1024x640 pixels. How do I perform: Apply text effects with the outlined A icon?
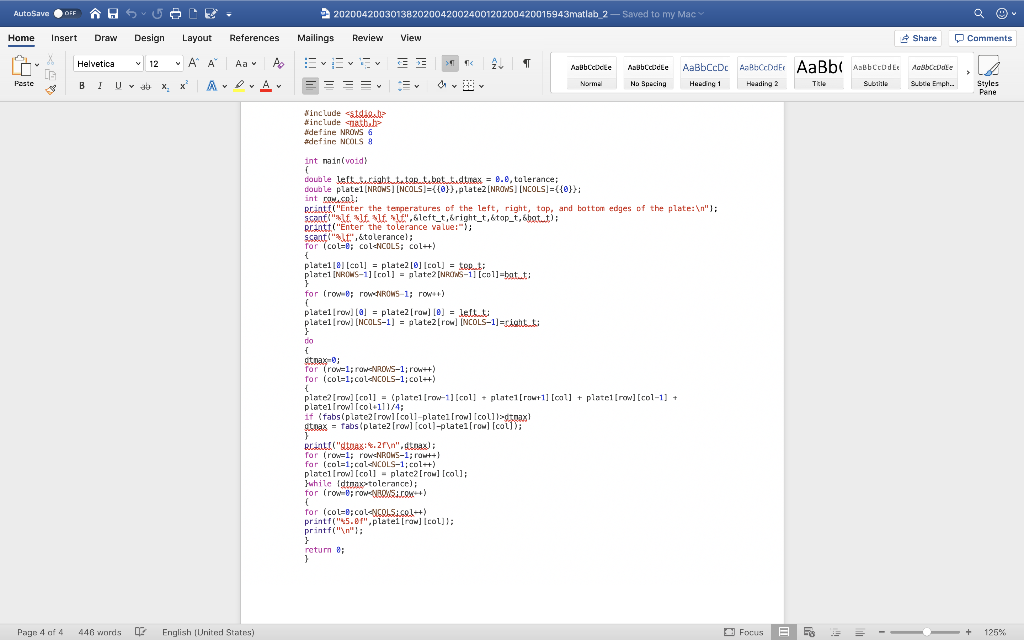pyautogui.click(x=212, y=86)
